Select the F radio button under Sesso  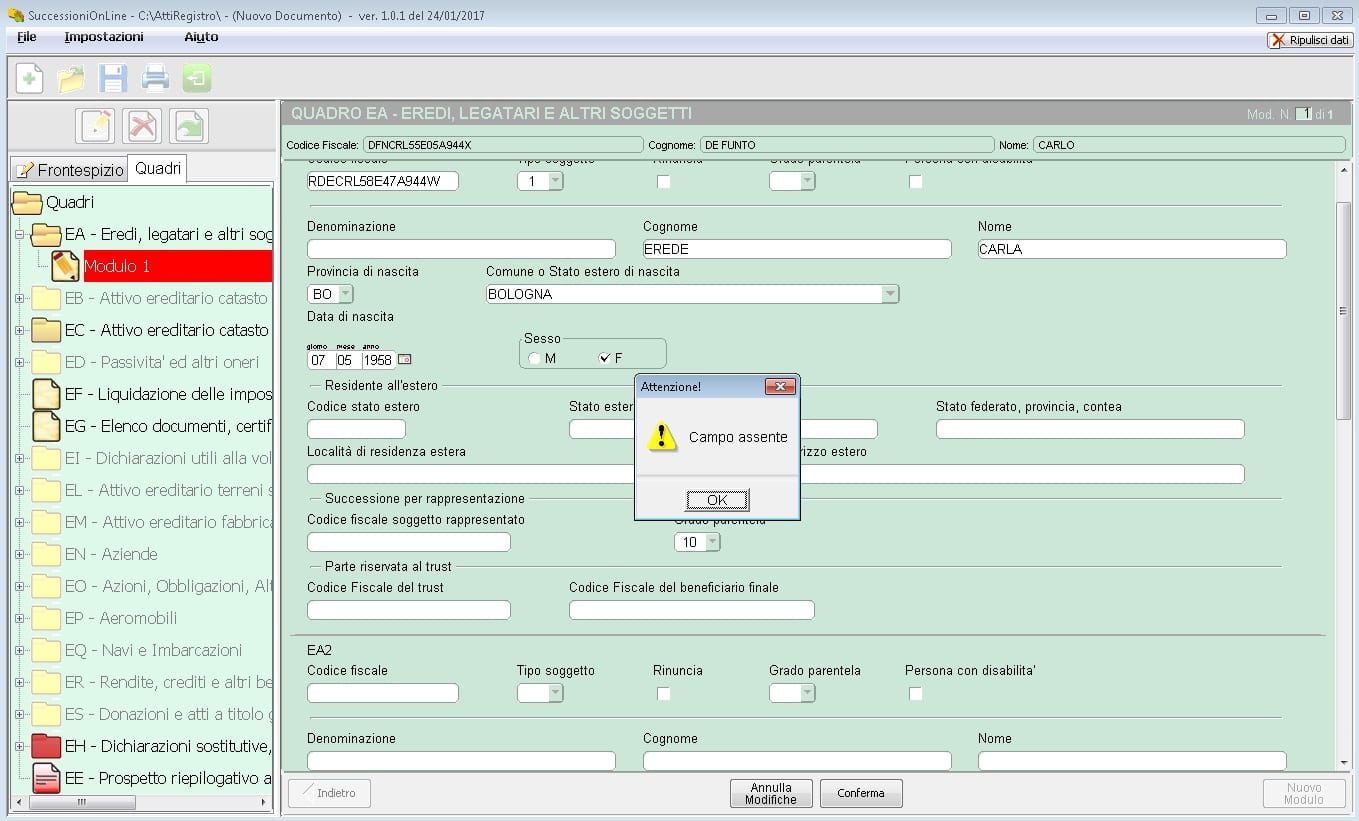[604, 358]
